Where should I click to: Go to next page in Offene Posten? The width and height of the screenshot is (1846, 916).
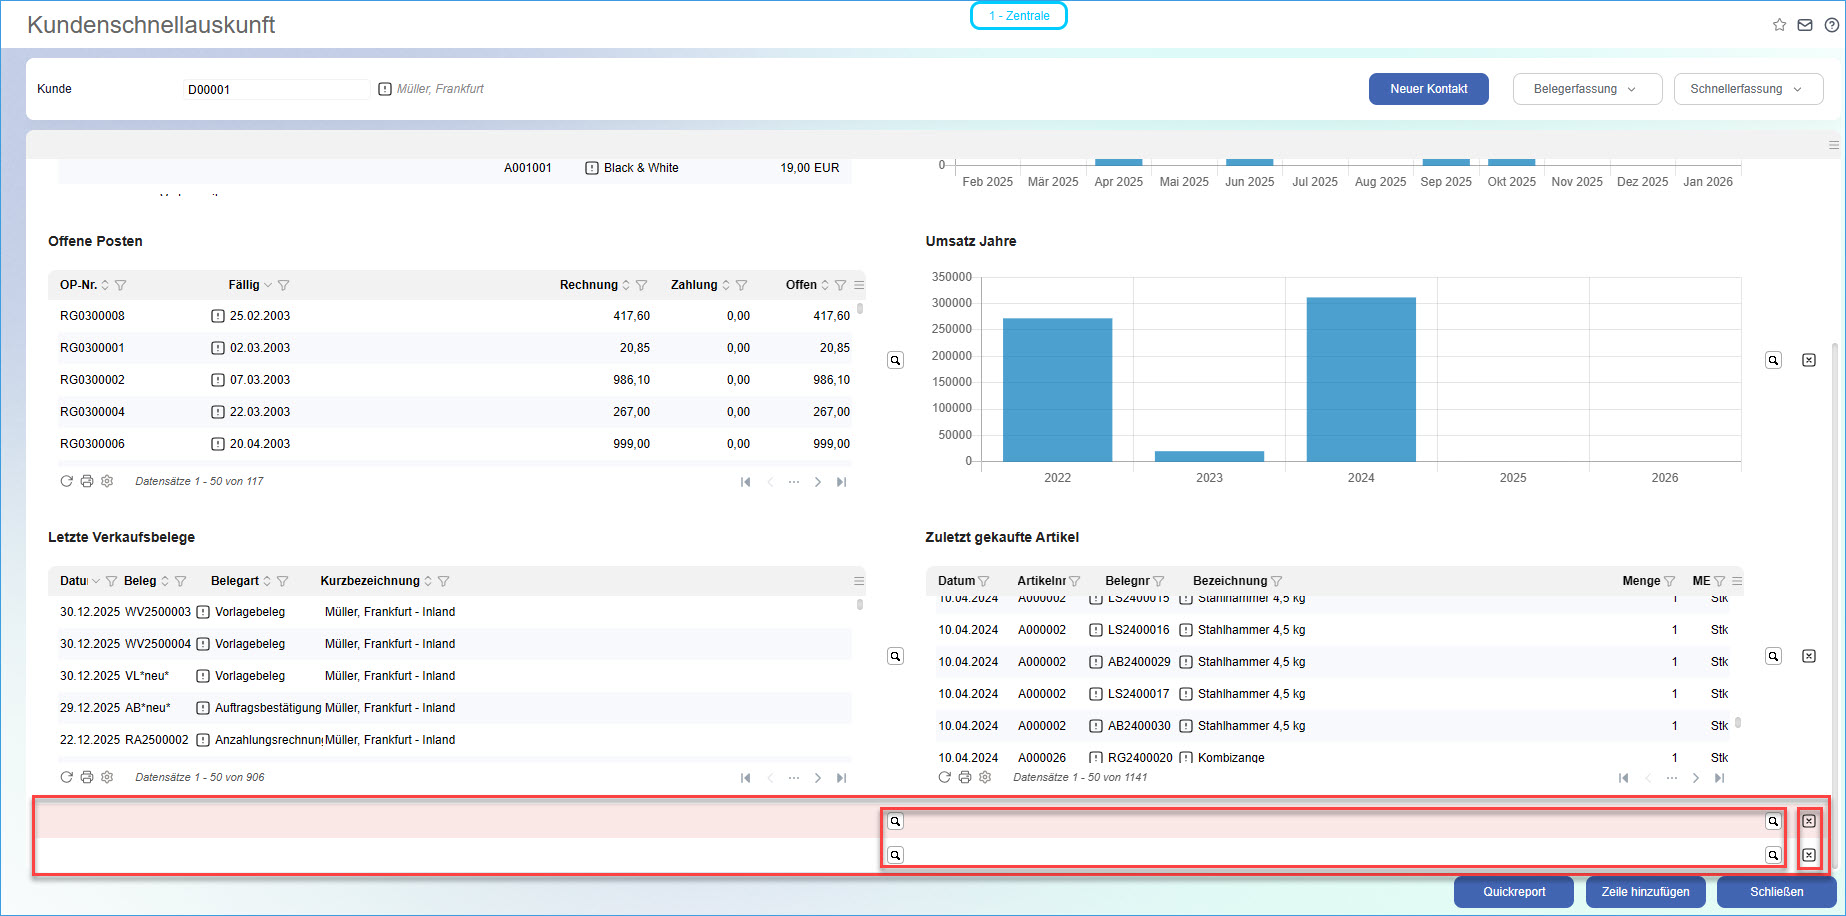coord(818,482)
